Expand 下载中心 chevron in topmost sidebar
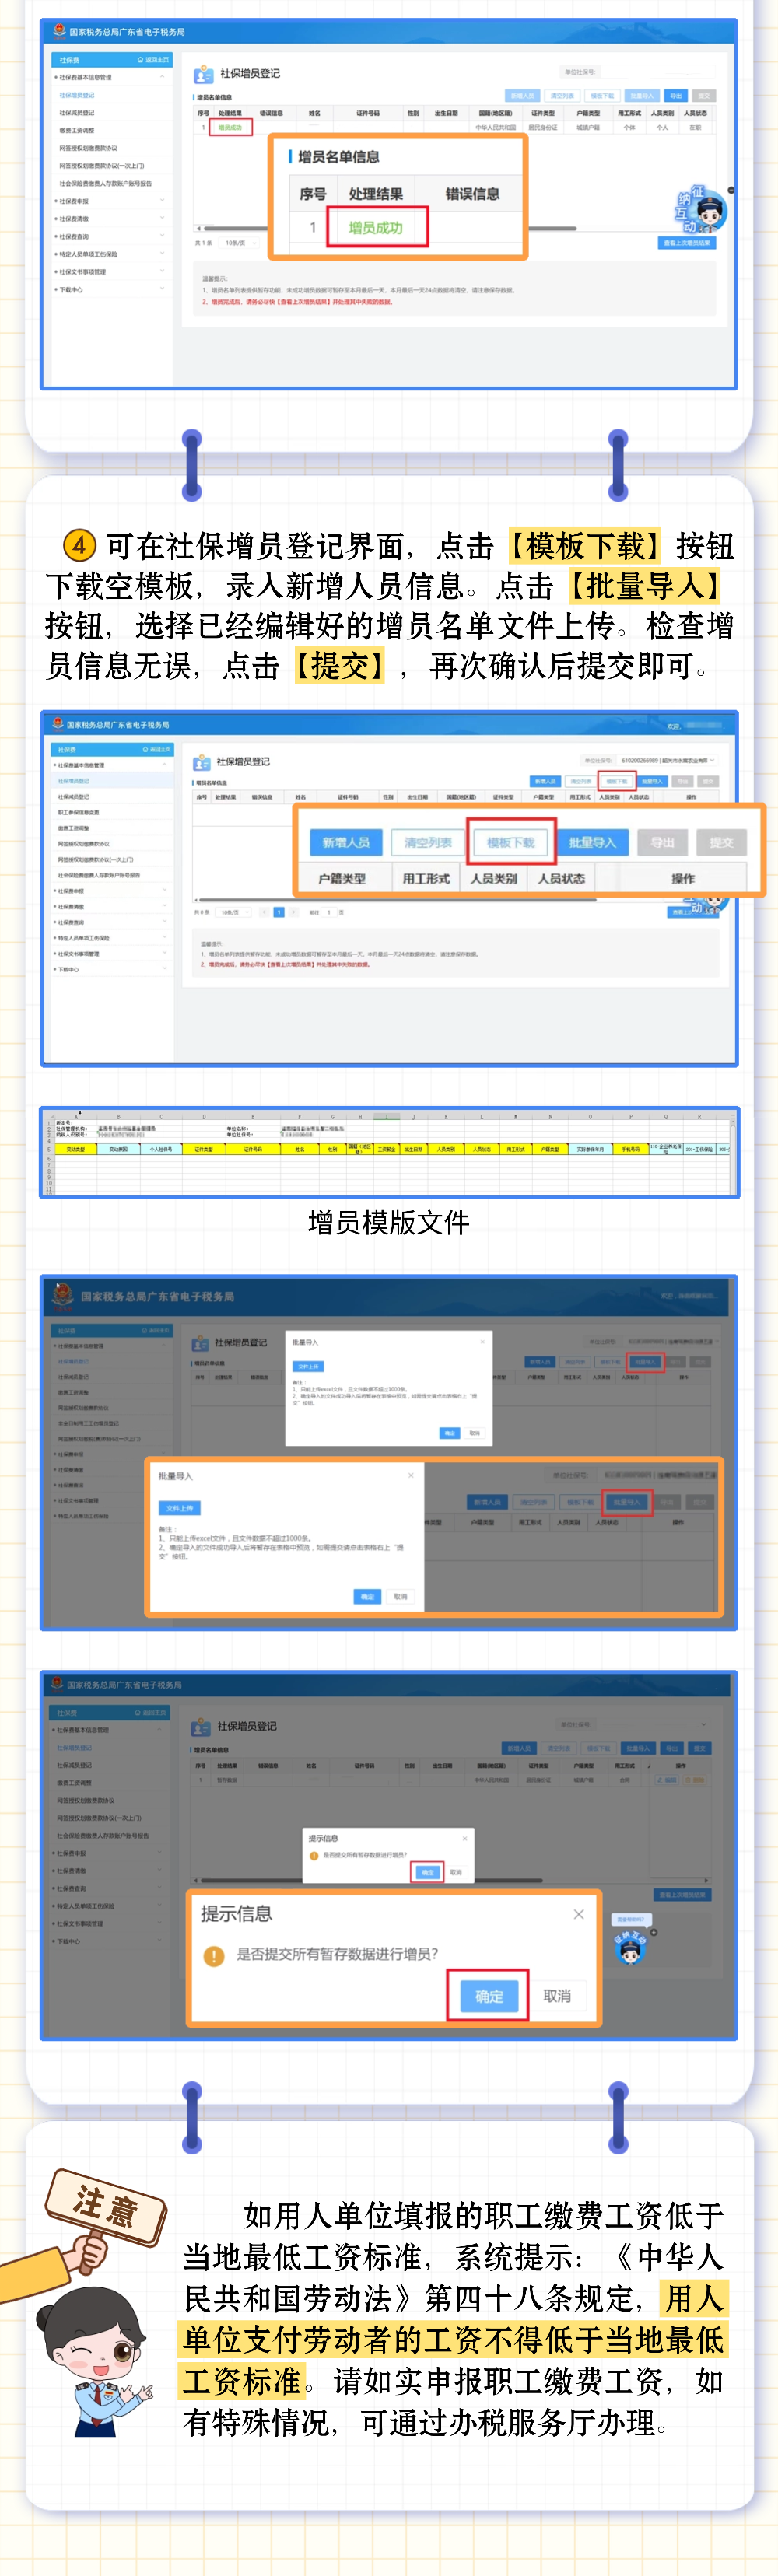Viewport: 778px width, 2576px height. coord(162,289)
